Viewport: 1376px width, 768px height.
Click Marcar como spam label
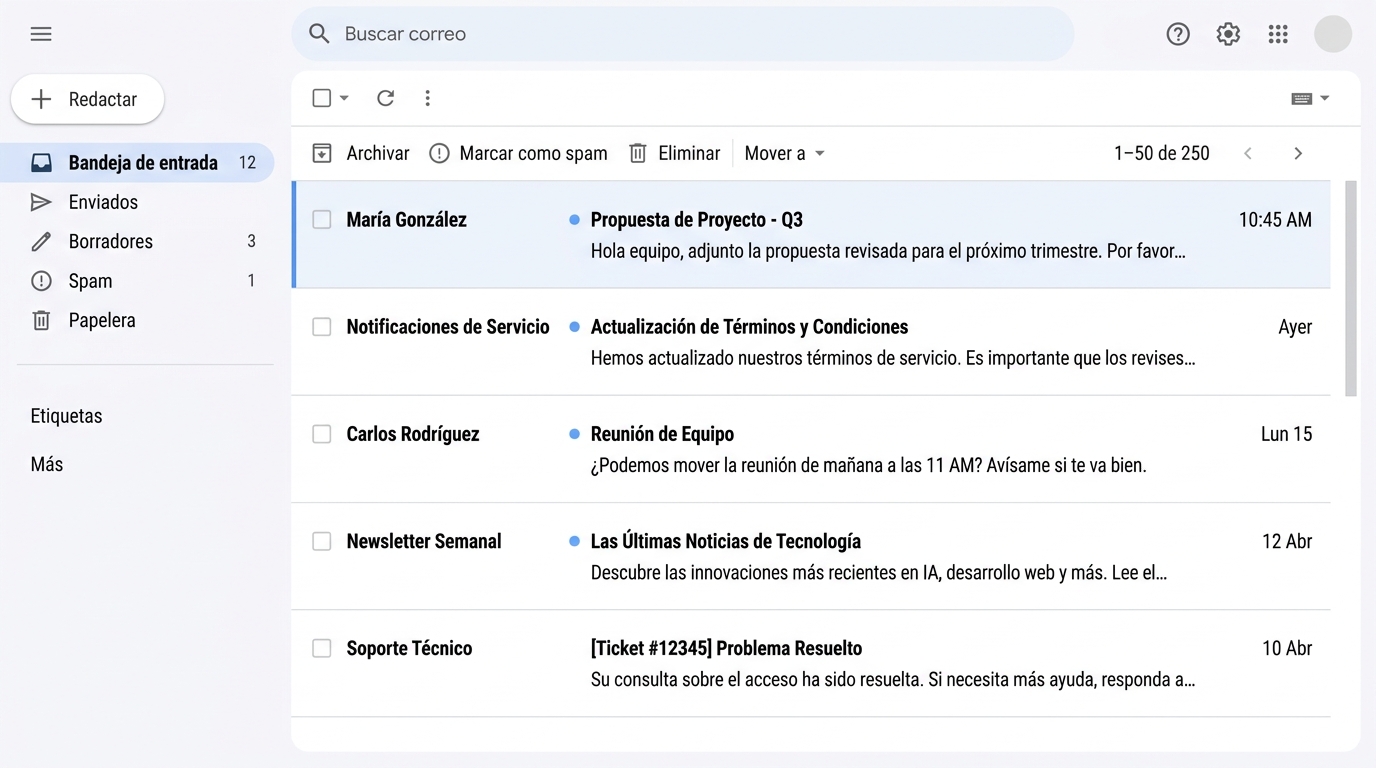(533, 153)
